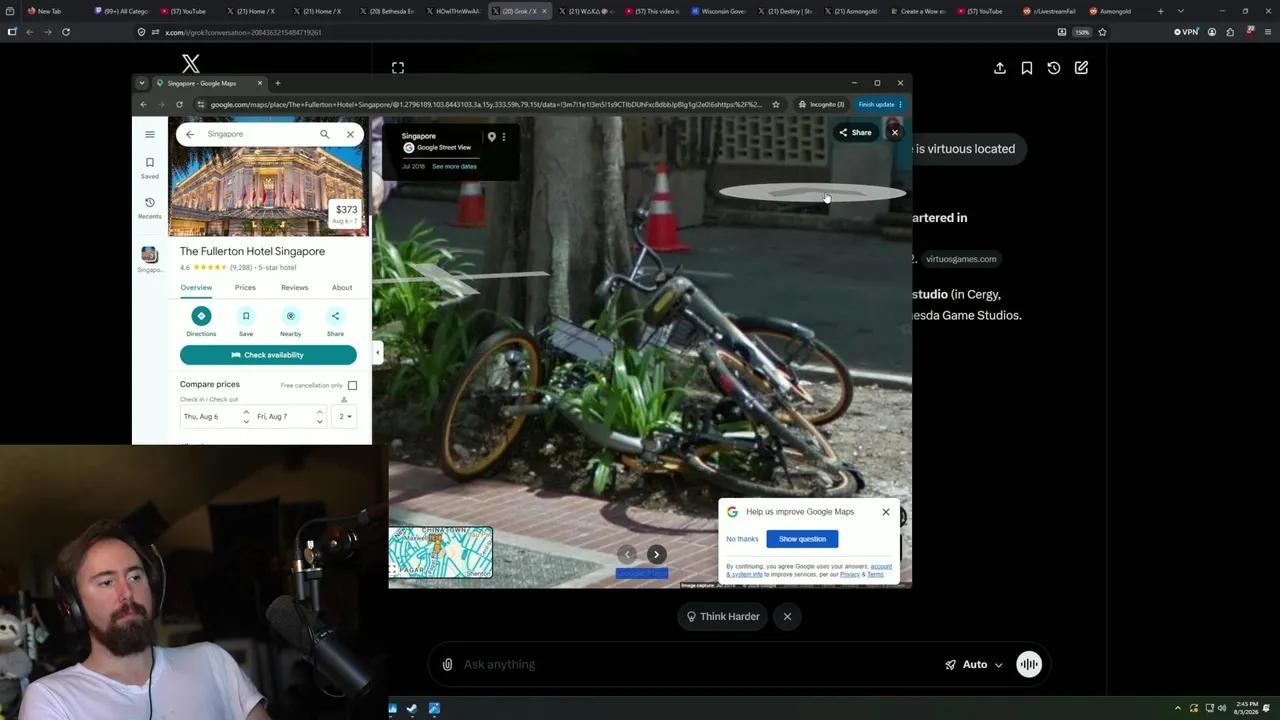
Task: Open Finish update menu in Chrome
Action: 880,104
